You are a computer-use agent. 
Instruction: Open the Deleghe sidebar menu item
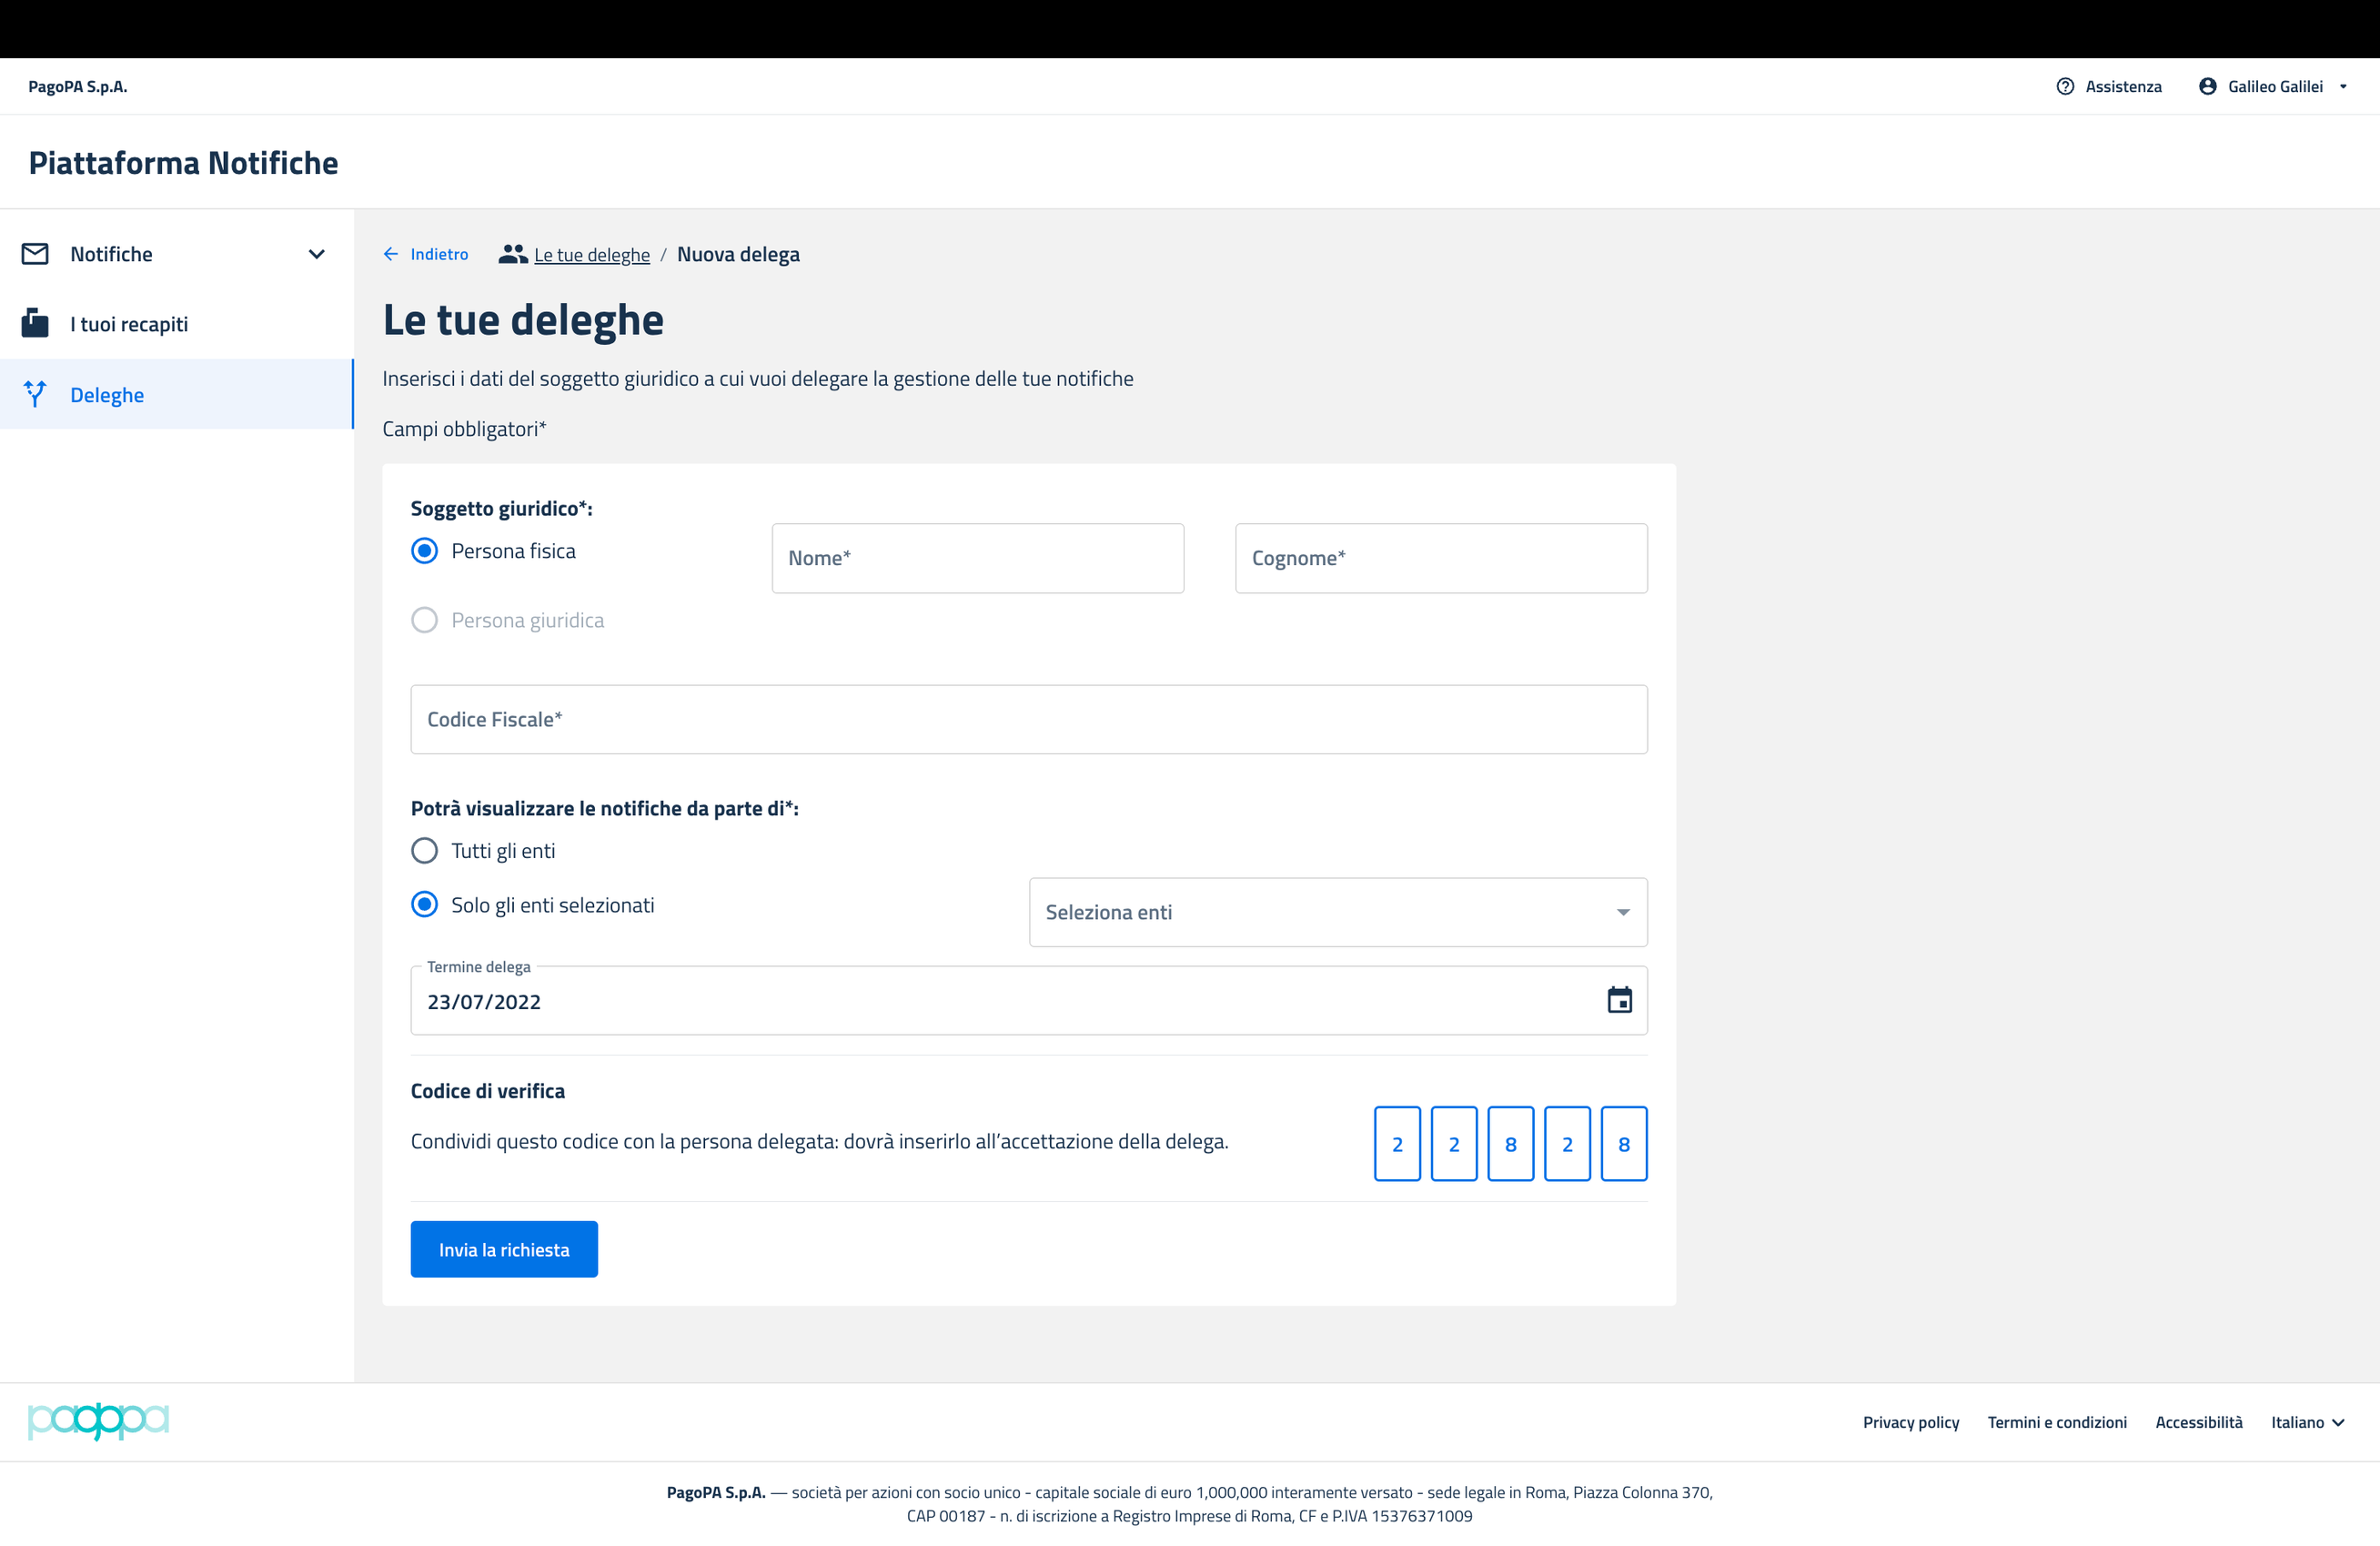click(x=107, y=395)
